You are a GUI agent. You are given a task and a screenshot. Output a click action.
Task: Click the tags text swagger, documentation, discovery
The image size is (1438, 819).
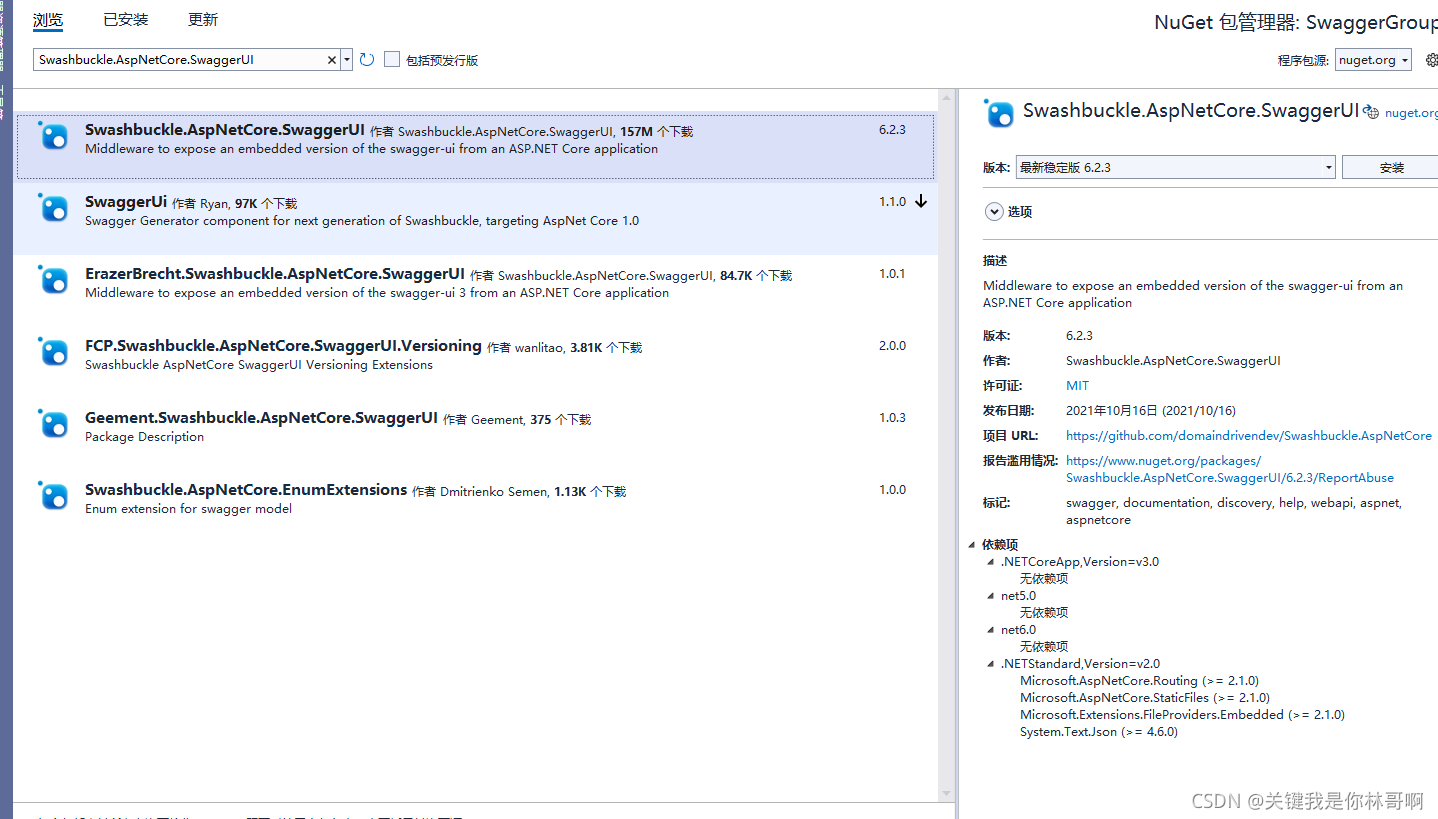[1234, 511]
